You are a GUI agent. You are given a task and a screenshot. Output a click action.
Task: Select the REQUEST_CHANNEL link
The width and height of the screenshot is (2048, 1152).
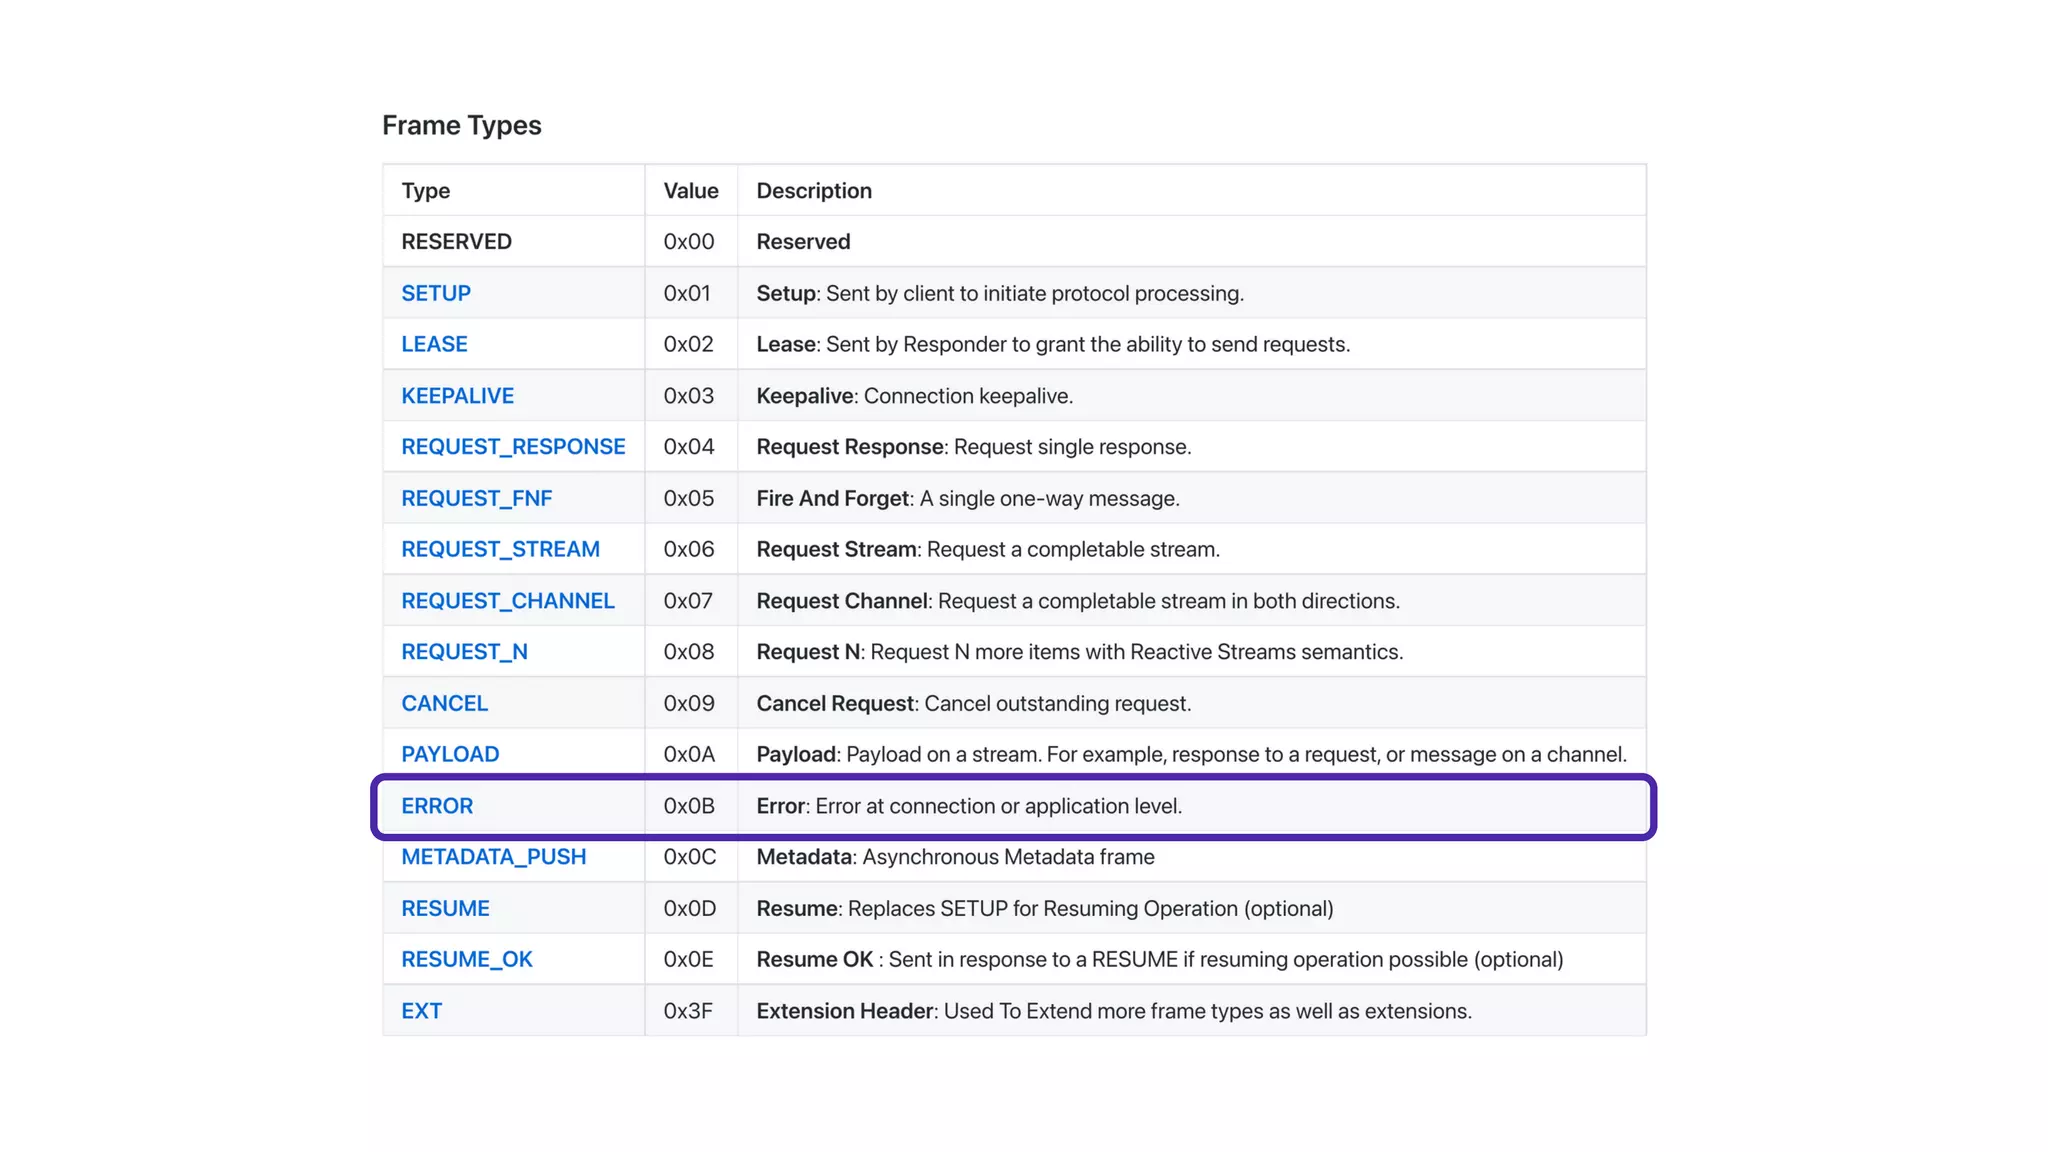point(508,601)
